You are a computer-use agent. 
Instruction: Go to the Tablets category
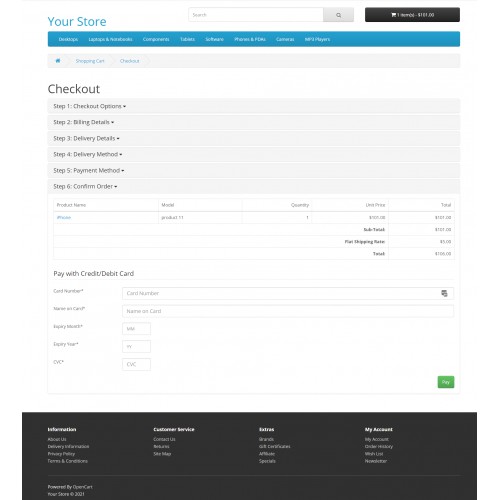point(187,39)
